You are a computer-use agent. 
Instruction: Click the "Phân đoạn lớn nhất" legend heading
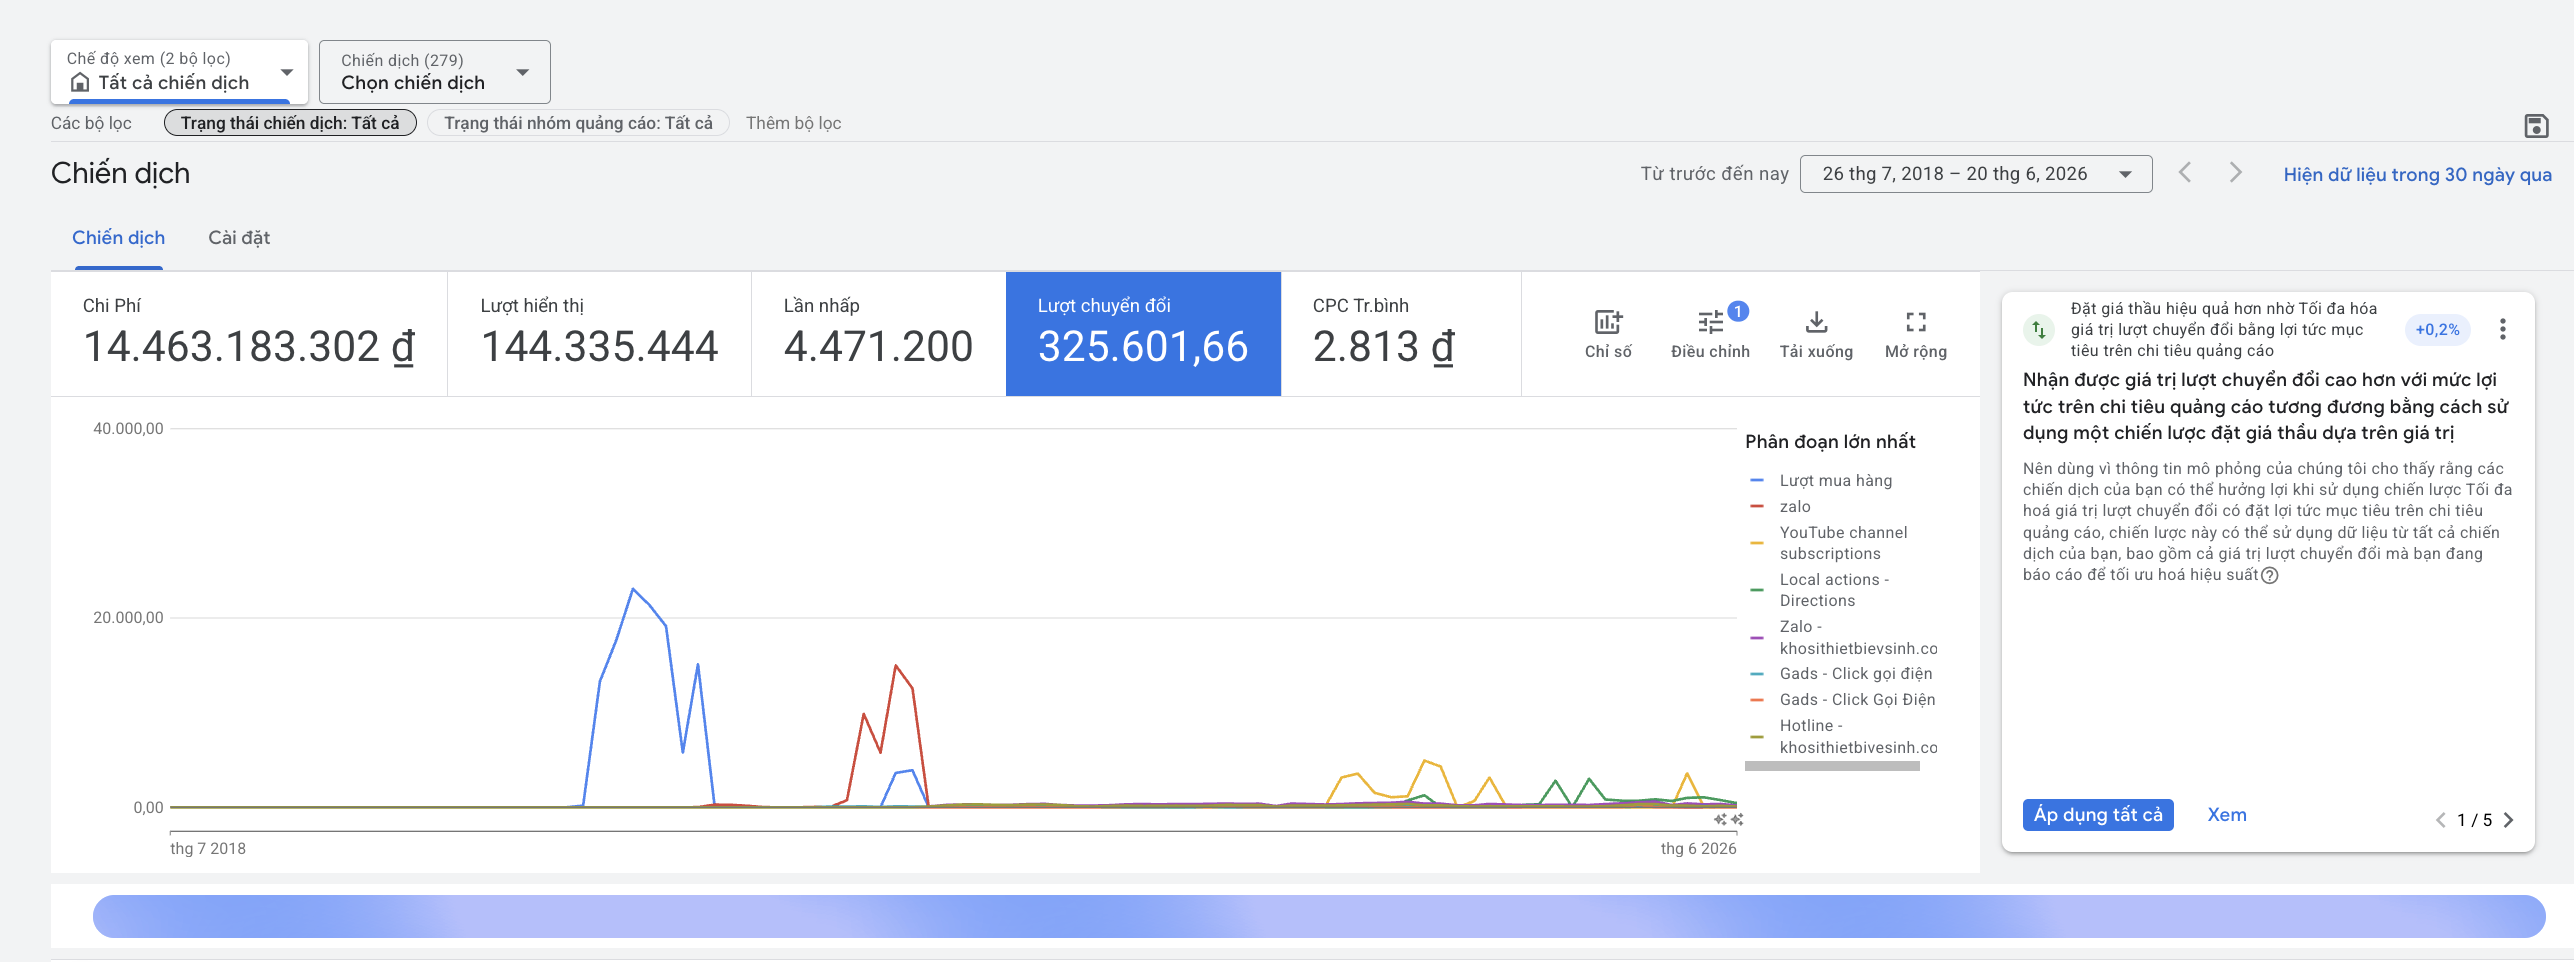coord(1830,442)
